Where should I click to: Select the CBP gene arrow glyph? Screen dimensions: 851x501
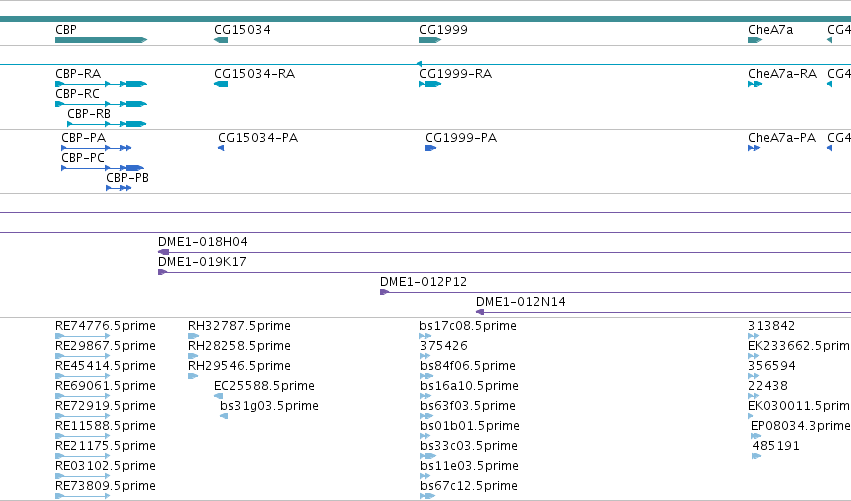pos(101,40)
